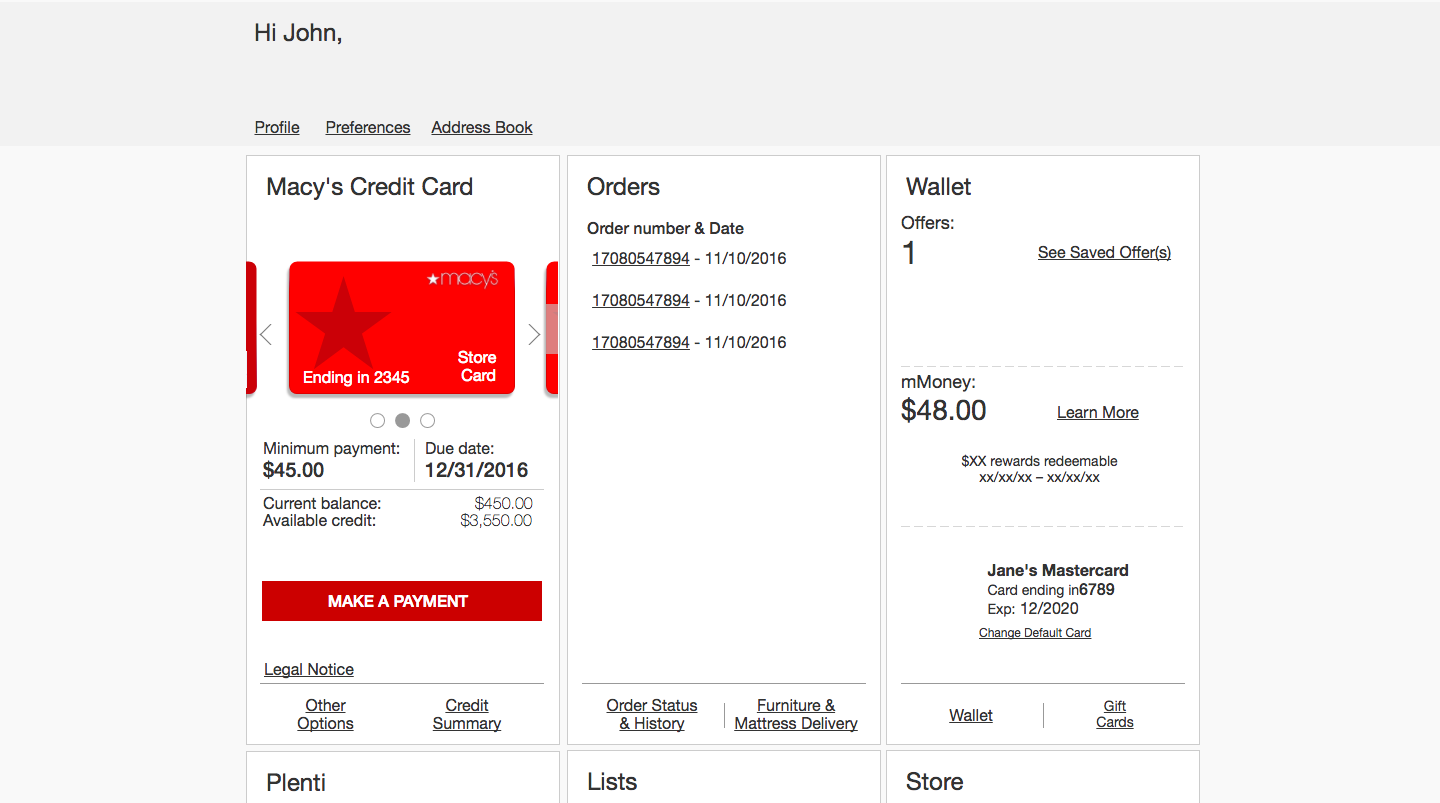Open the Legal Notice link

click(x=309, y=669)
